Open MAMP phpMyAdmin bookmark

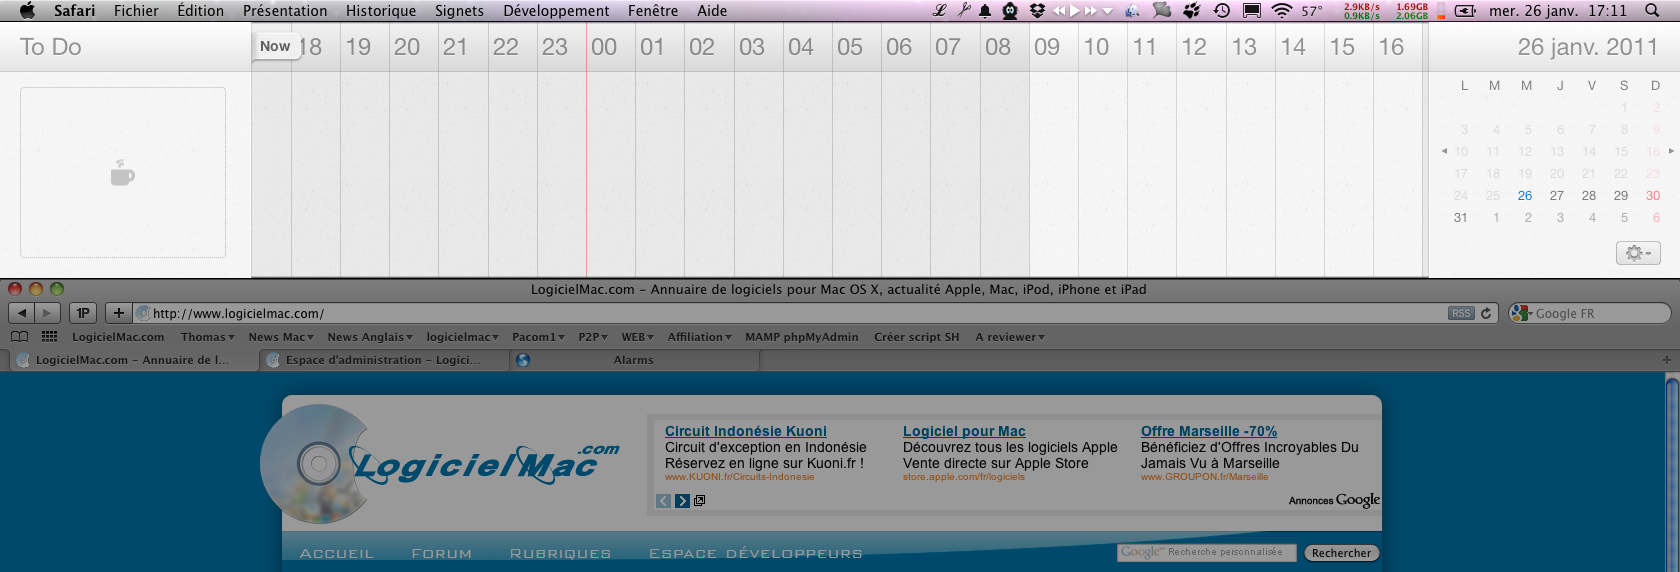tap(801, 337)
